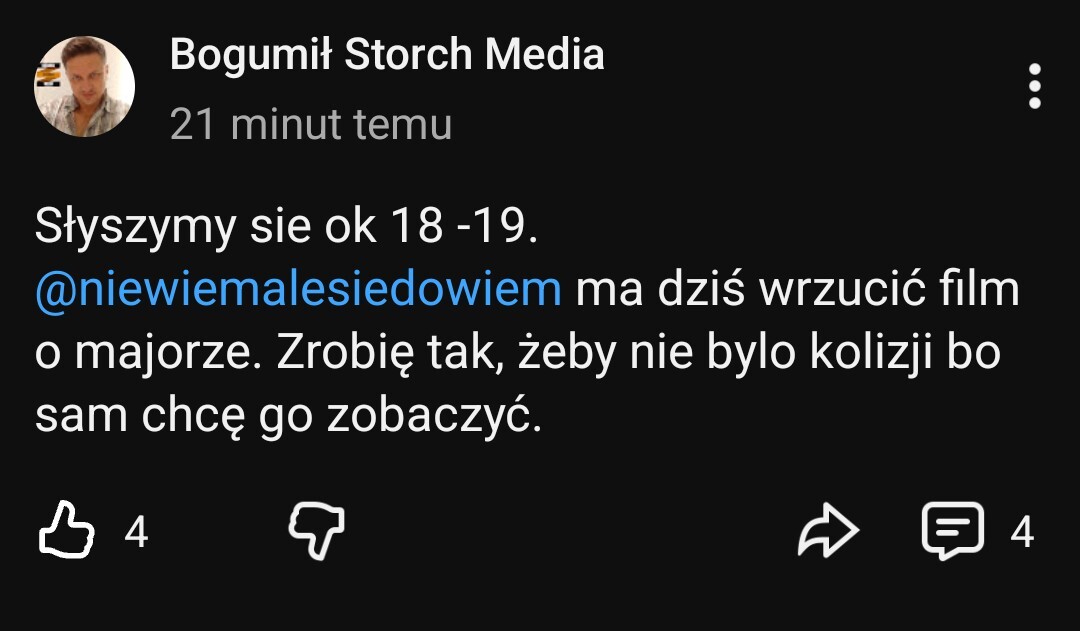Open post at 'Słyszymy sie ok 18 -19.'
This screenshot has width=1080, height=631.
pyautogui.click(x=286, y=225)
